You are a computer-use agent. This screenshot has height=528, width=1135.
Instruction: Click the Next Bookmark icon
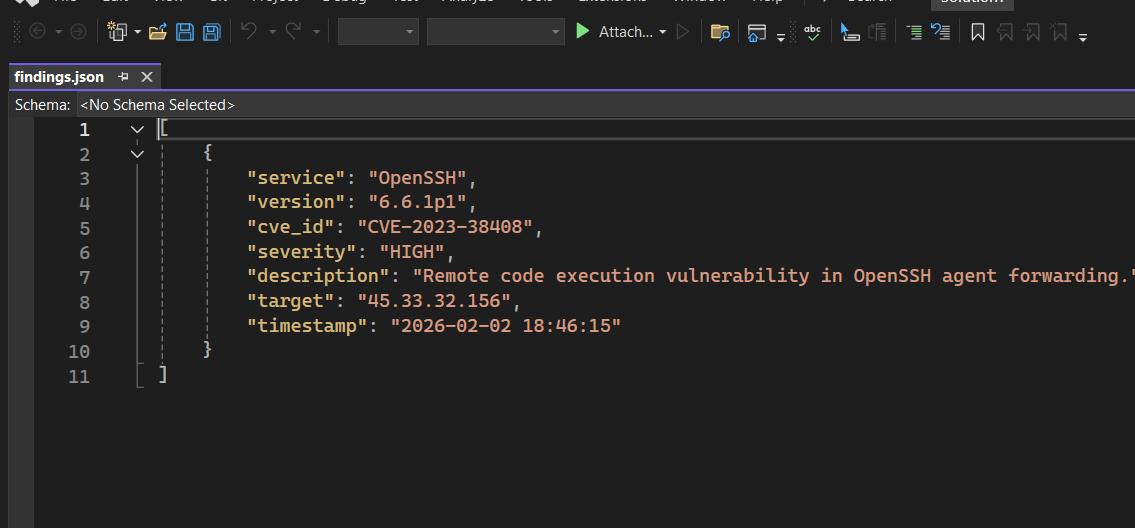1031,32
